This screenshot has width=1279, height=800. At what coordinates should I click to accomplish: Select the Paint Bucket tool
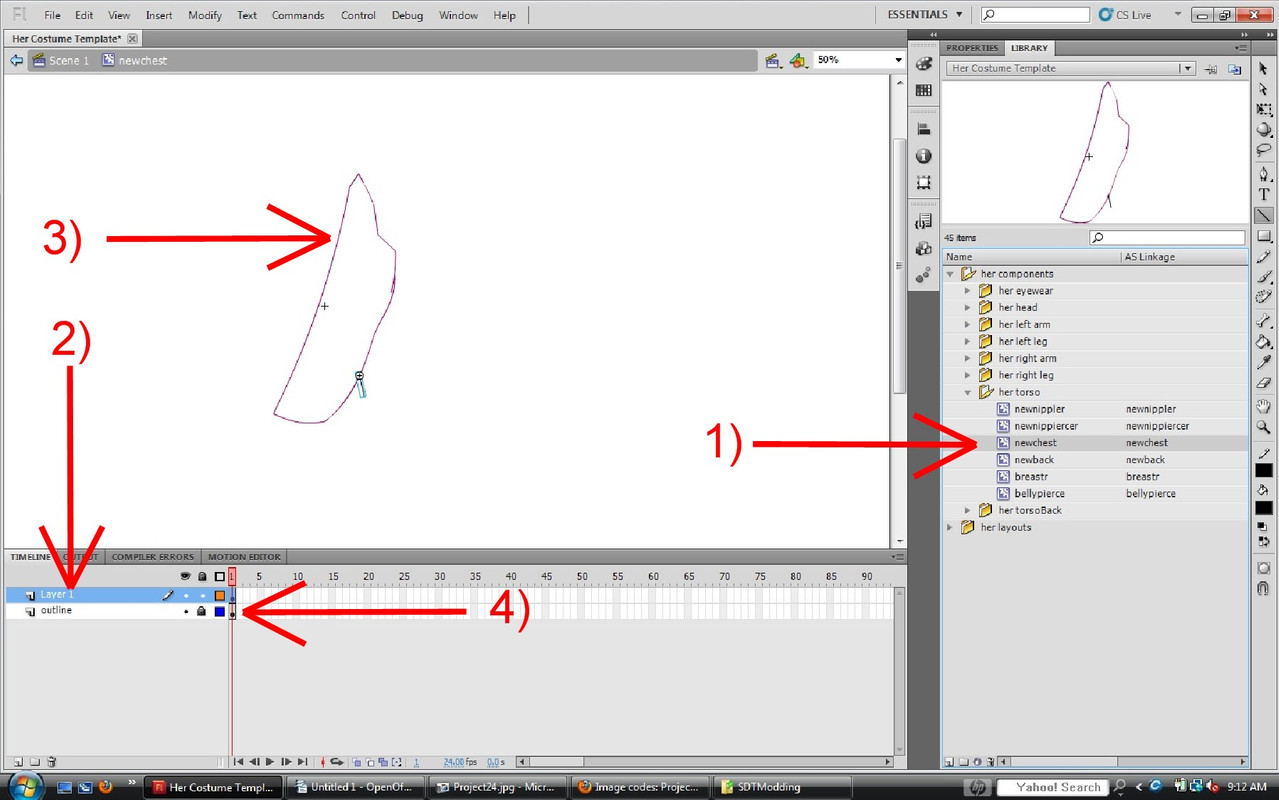click(1264, 341)
